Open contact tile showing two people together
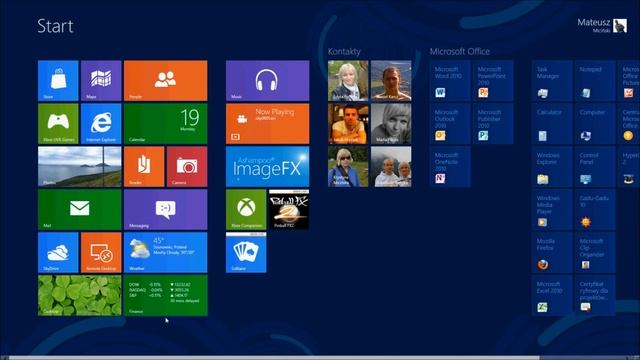The width and height of the screenshot is (640, 360). click(391, 167)
